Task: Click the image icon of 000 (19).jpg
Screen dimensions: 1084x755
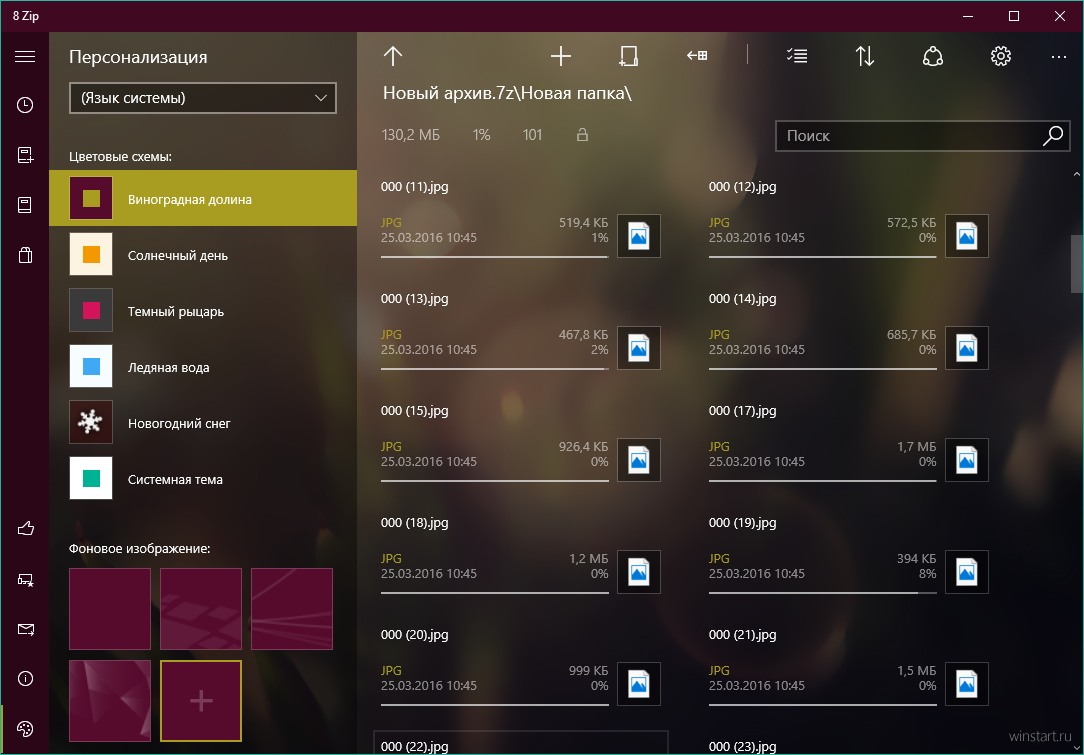Action: (x=966, y=572)
